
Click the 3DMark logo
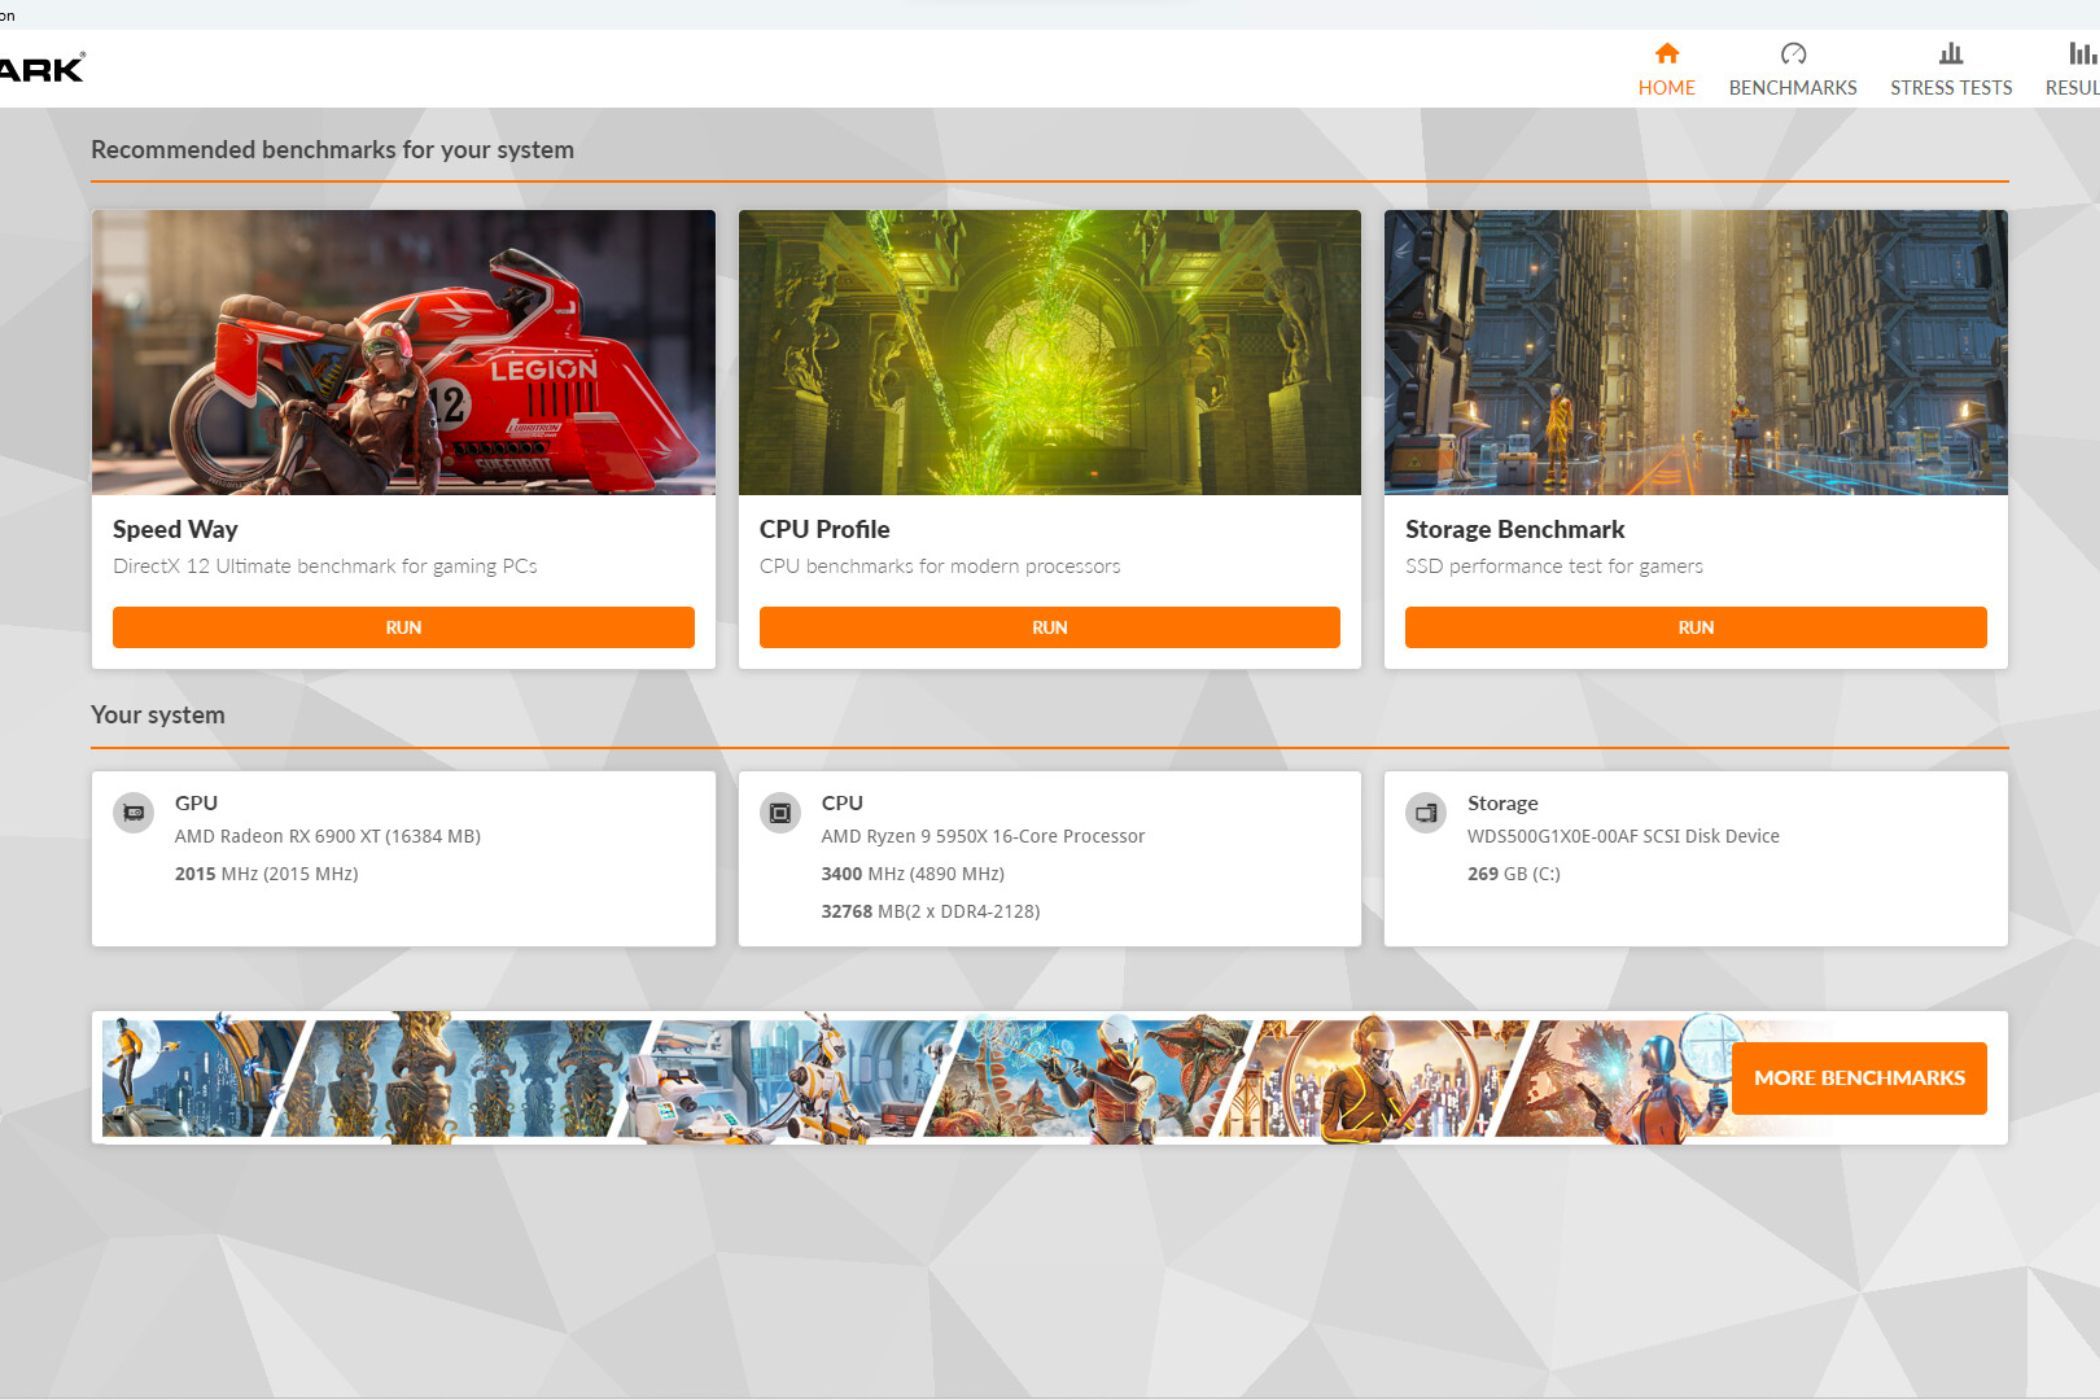tap(42, 69)
